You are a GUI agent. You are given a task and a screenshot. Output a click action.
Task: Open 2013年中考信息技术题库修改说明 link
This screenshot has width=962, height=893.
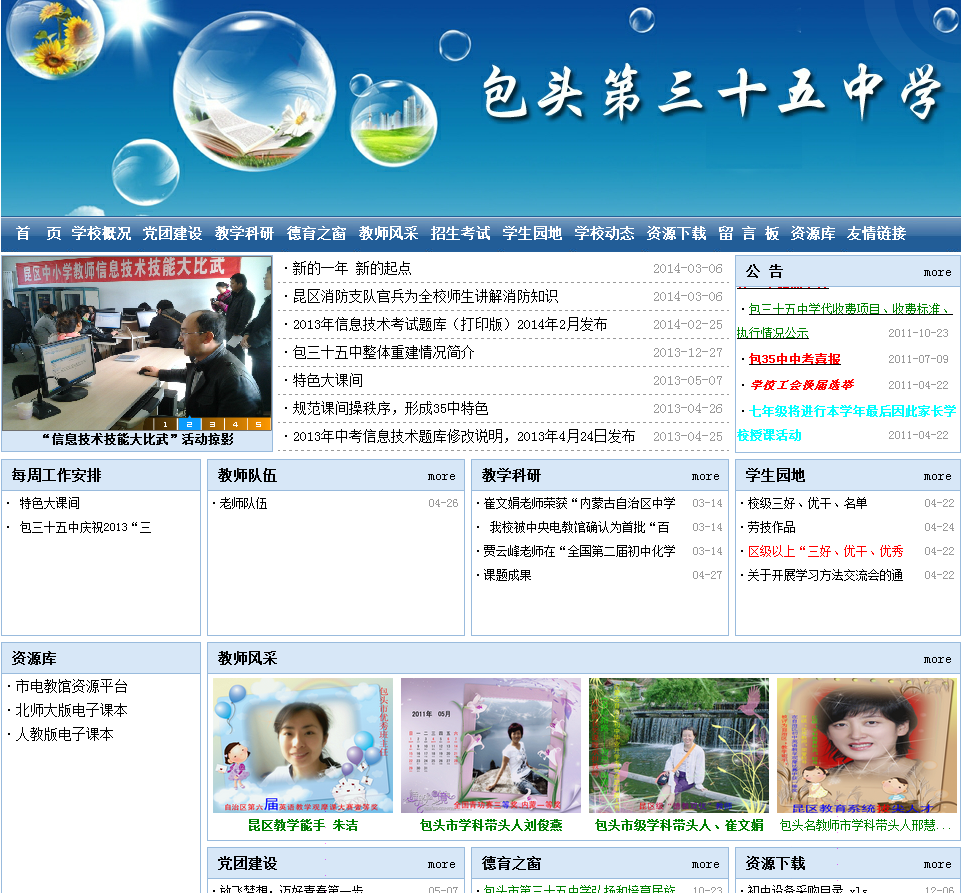[464, 437]
